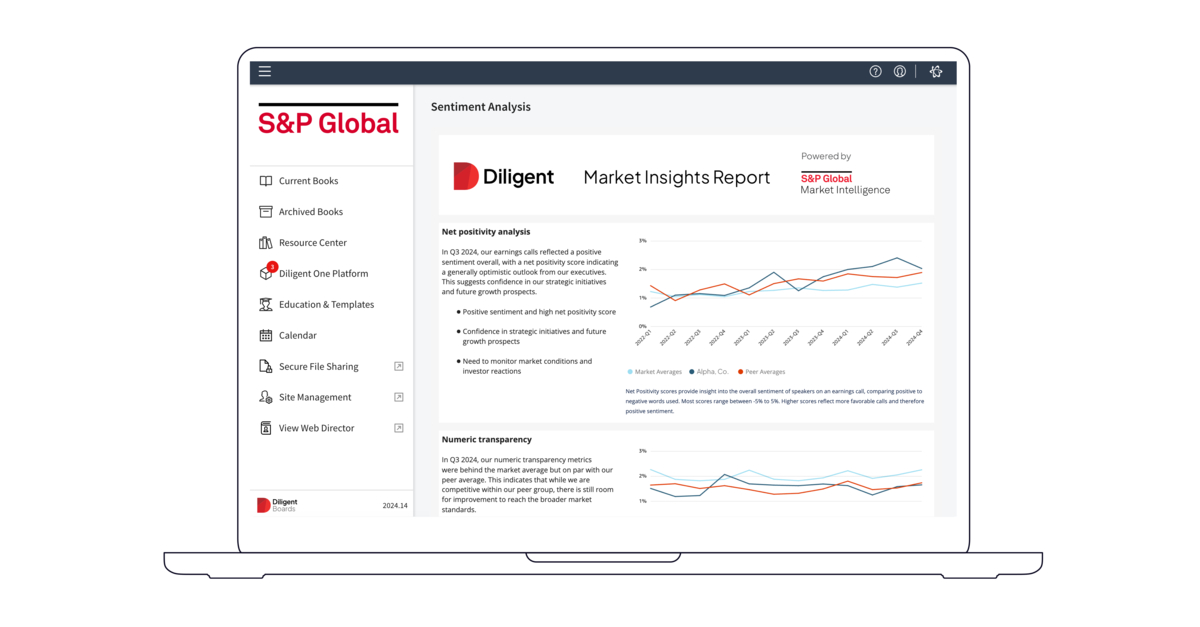
Task: Open View Web Director external link arrow
Action: tap(398, 427)
